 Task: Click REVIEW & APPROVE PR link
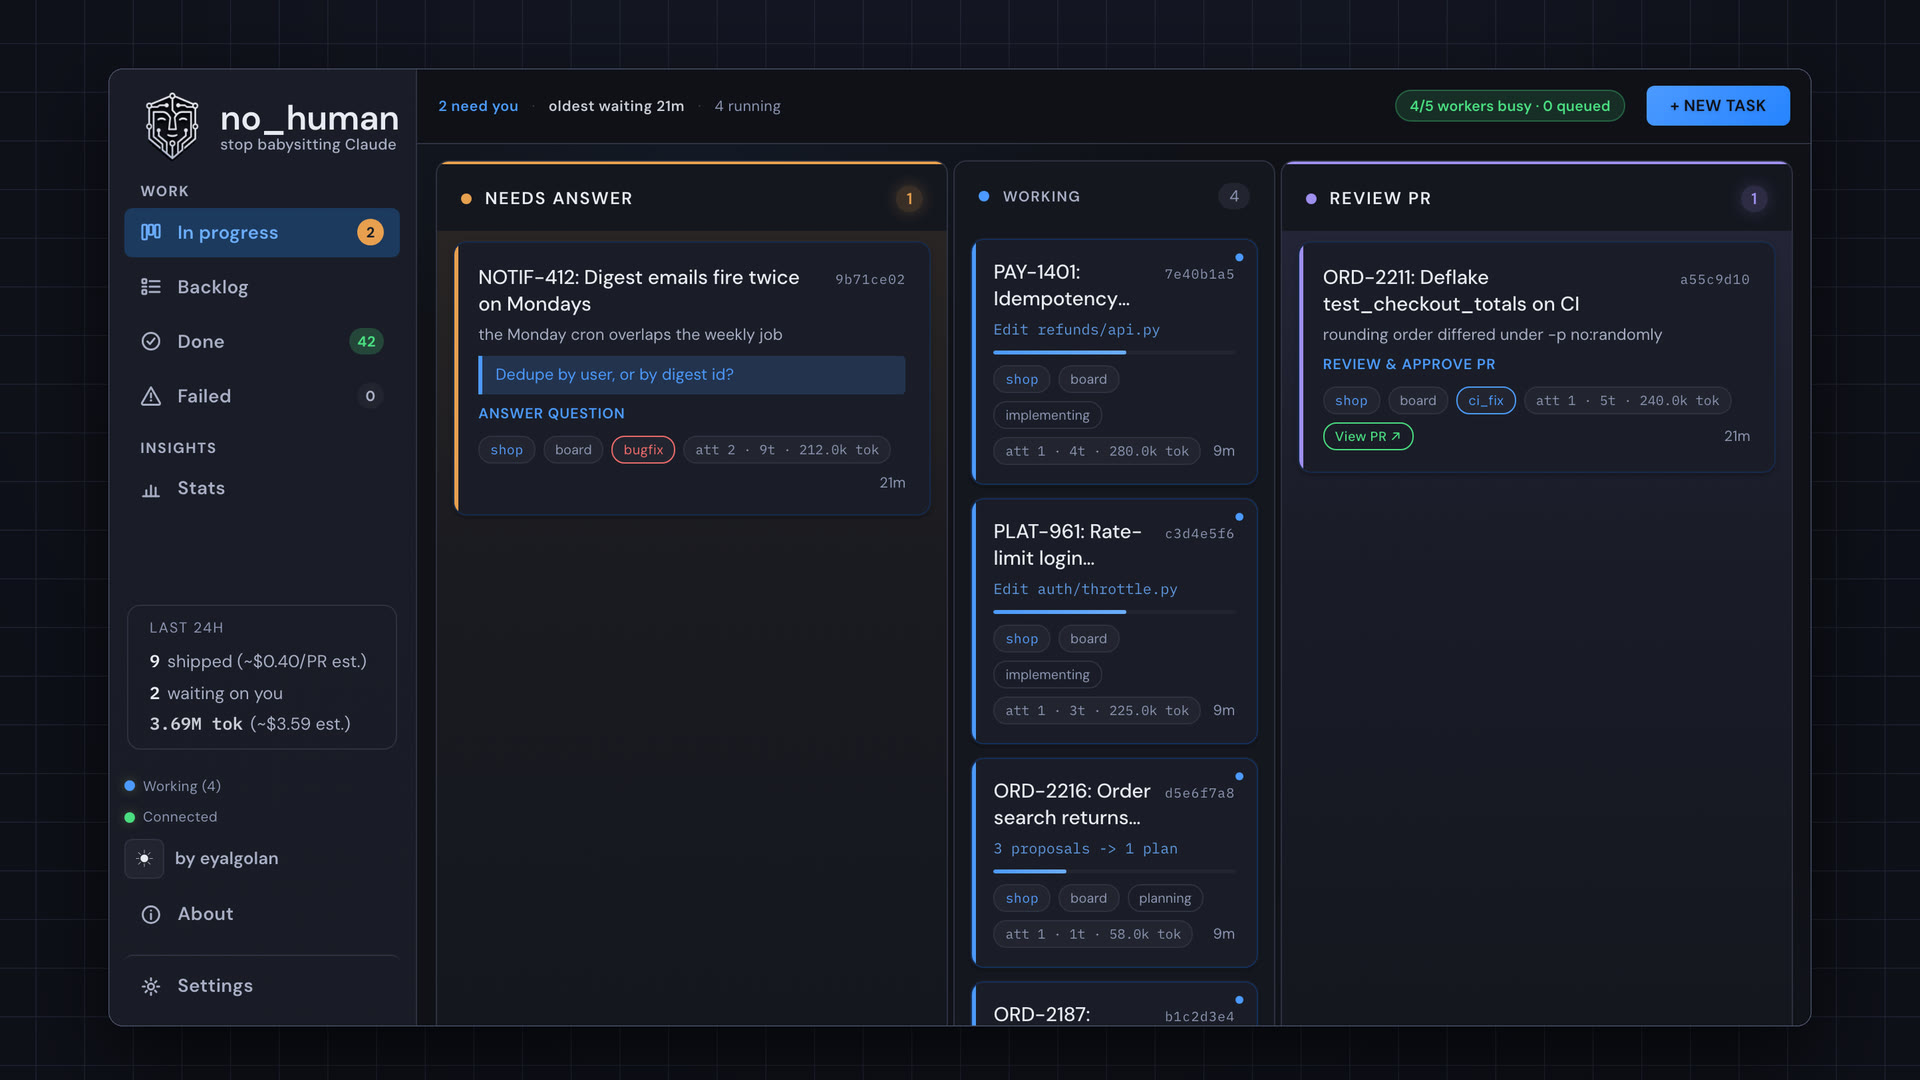pos(1409,364)
